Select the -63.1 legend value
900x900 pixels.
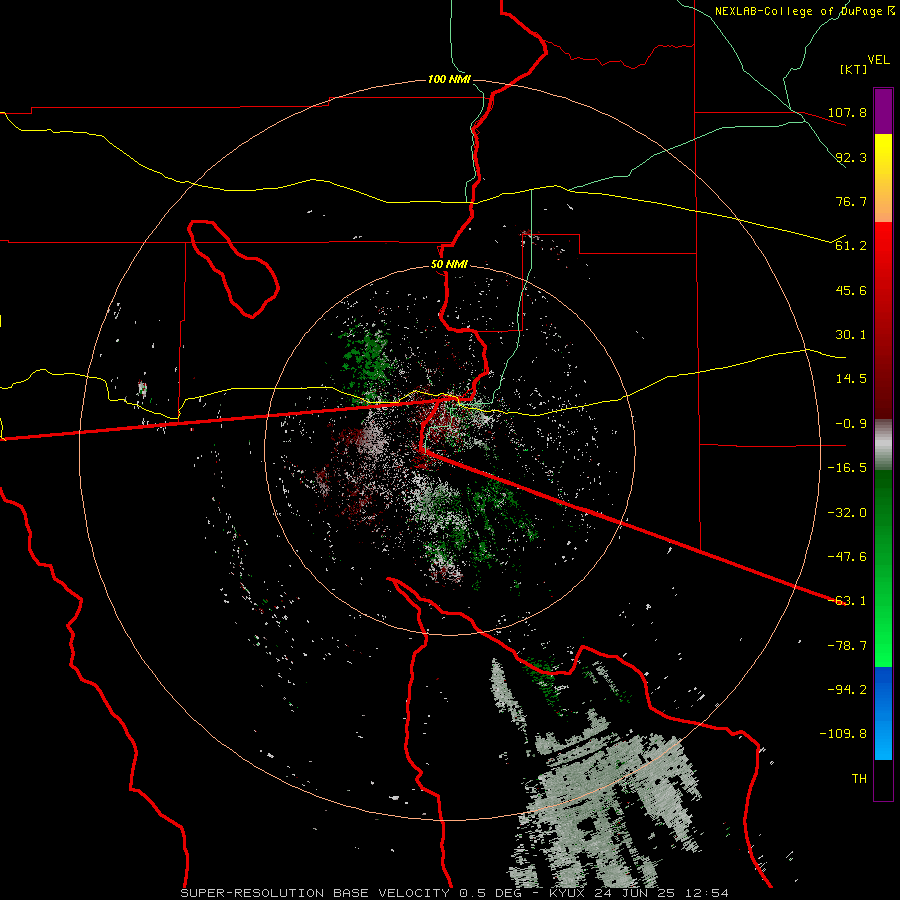tap(848, 601)
